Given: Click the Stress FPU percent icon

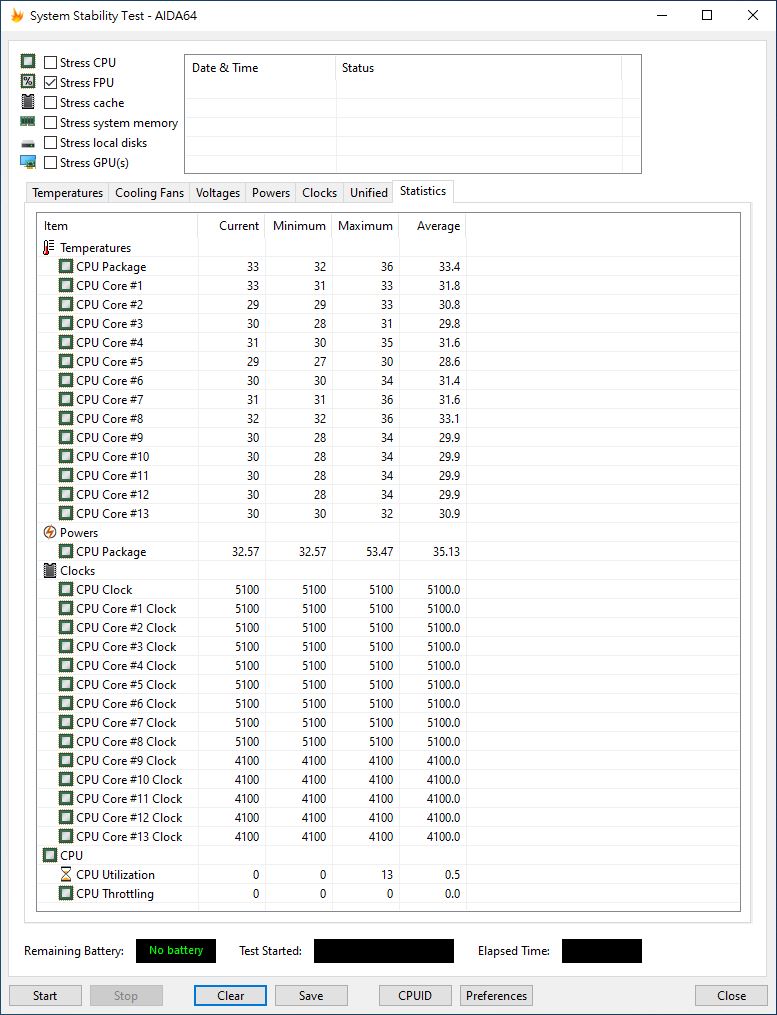Looking at the screenshot, I should click(x=28, y=82).
